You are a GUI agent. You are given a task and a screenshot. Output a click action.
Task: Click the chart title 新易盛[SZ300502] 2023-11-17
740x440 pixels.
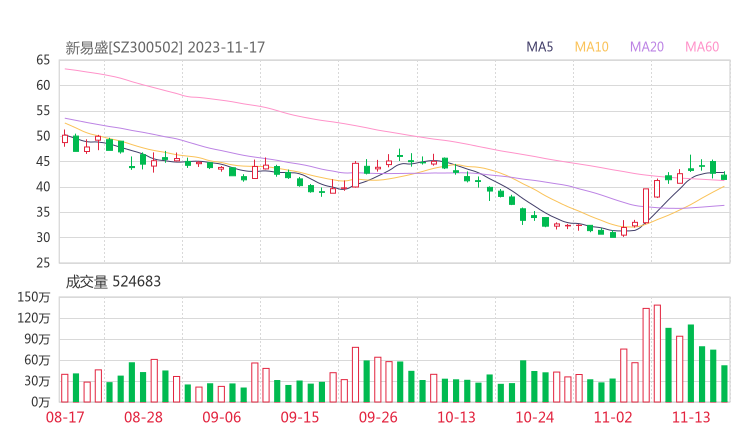coord(165,48)
